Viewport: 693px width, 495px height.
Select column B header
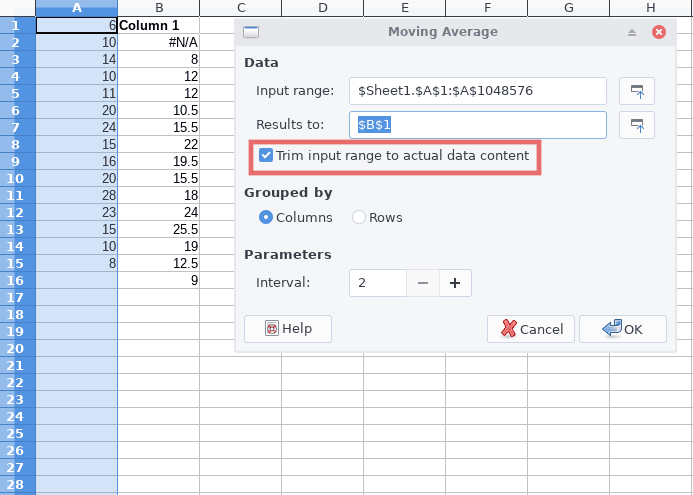(159, 8)
